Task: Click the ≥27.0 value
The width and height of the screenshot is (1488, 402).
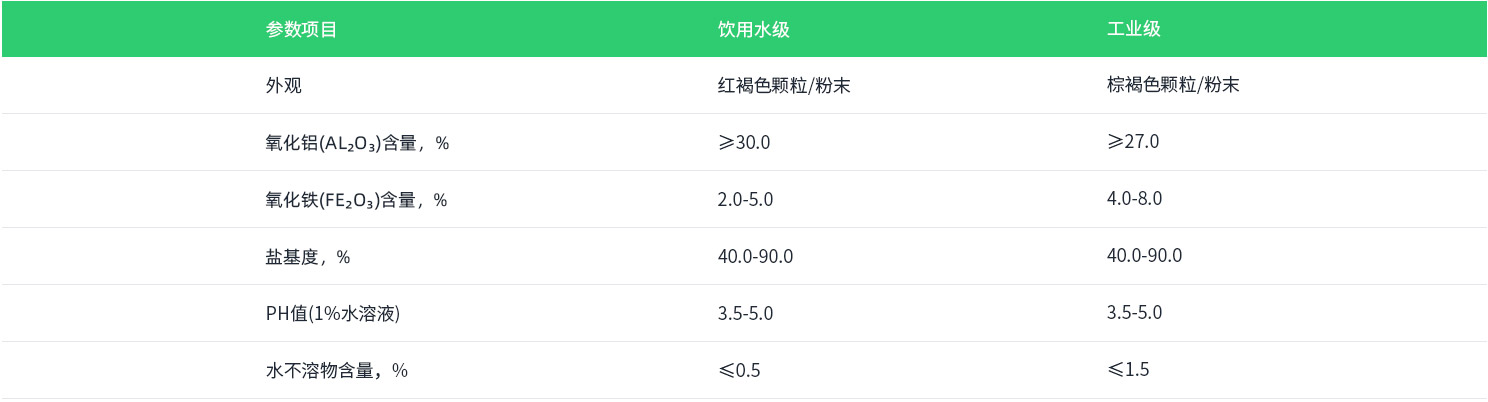Action: coord(1133,142)
